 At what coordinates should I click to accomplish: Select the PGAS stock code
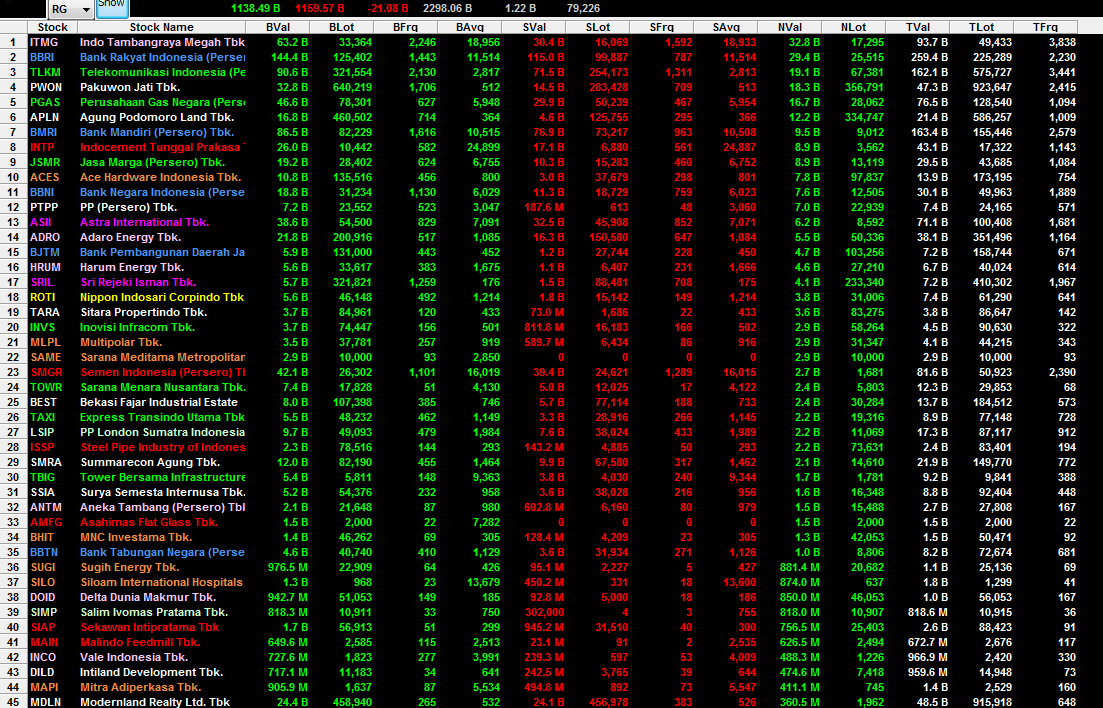point(45,102)
